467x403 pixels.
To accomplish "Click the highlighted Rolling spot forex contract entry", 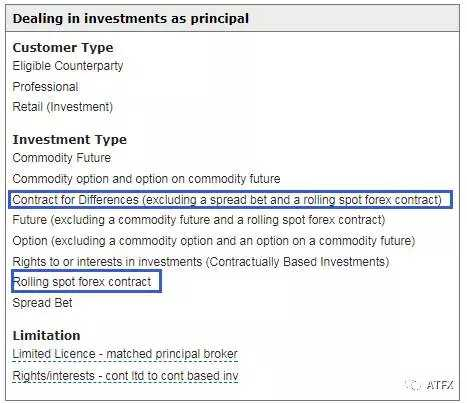I will click(x=87, y=282).
